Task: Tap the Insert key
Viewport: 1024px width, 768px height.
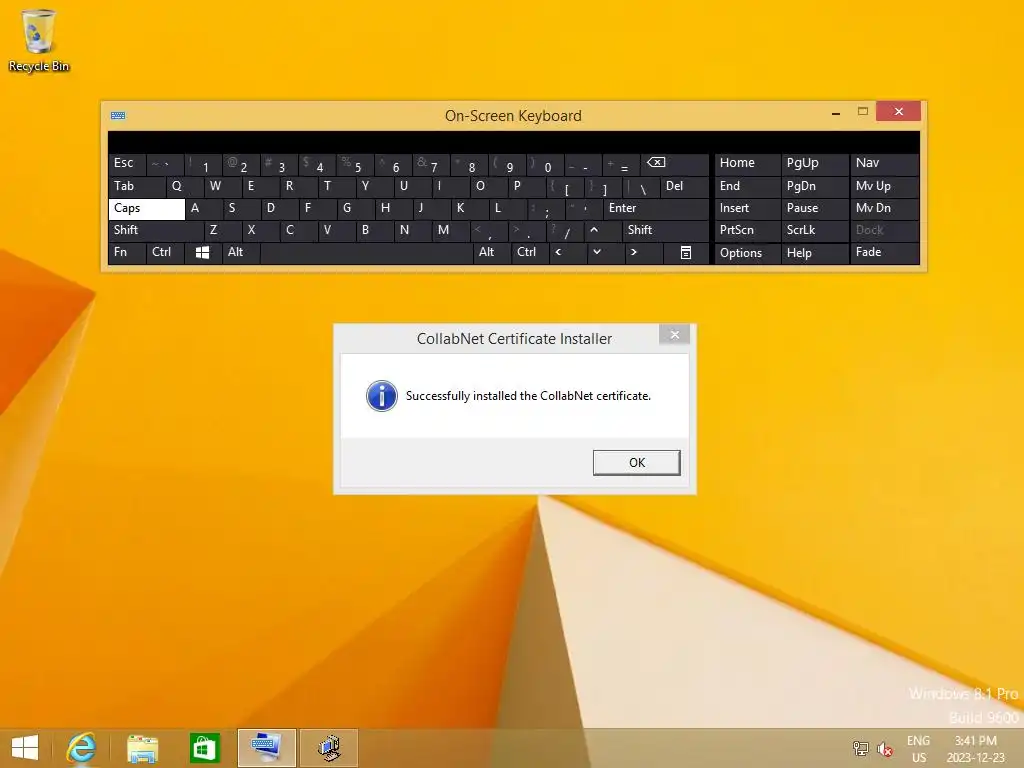Action: click(748, 208)
